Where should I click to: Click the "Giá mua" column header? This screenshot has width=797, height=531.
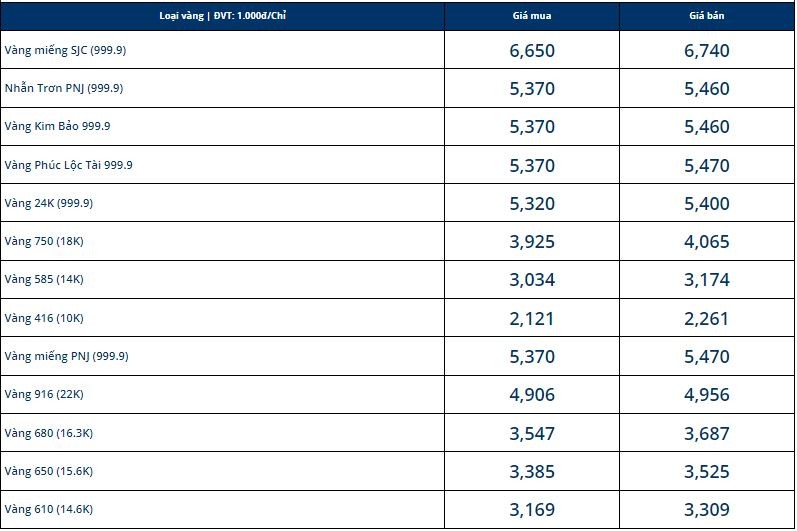(532, 16)
